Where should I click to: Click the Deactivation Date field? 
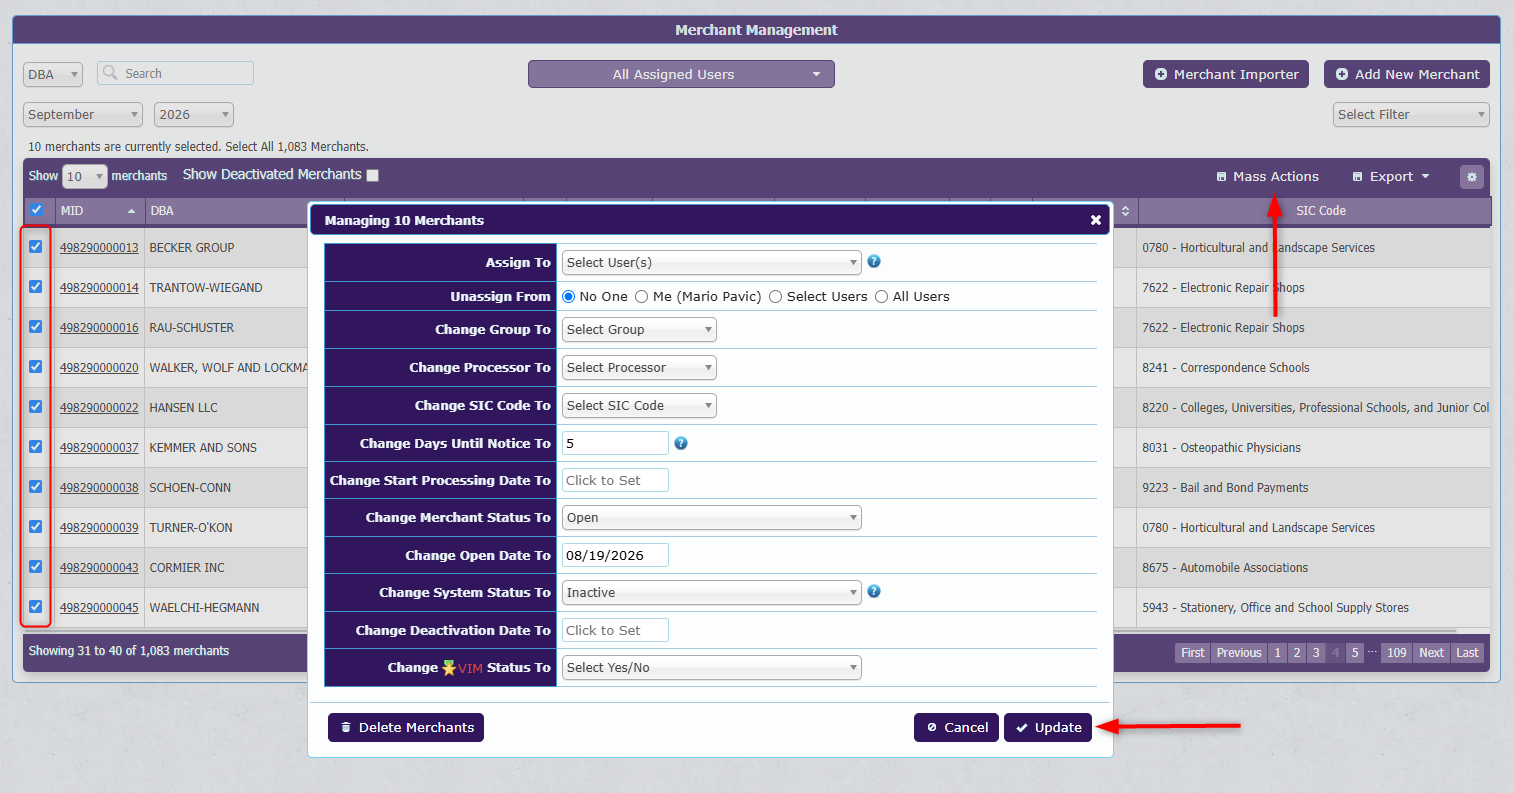click(615, 630)
